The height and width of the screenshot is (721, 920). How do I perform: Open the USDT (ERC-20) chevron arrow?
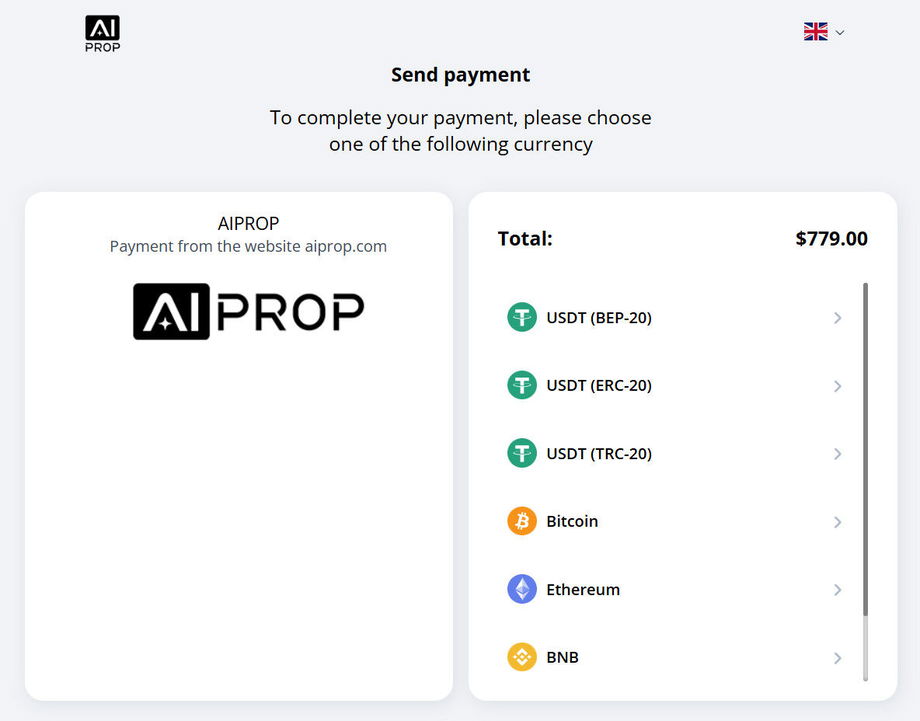coord(837,386)
